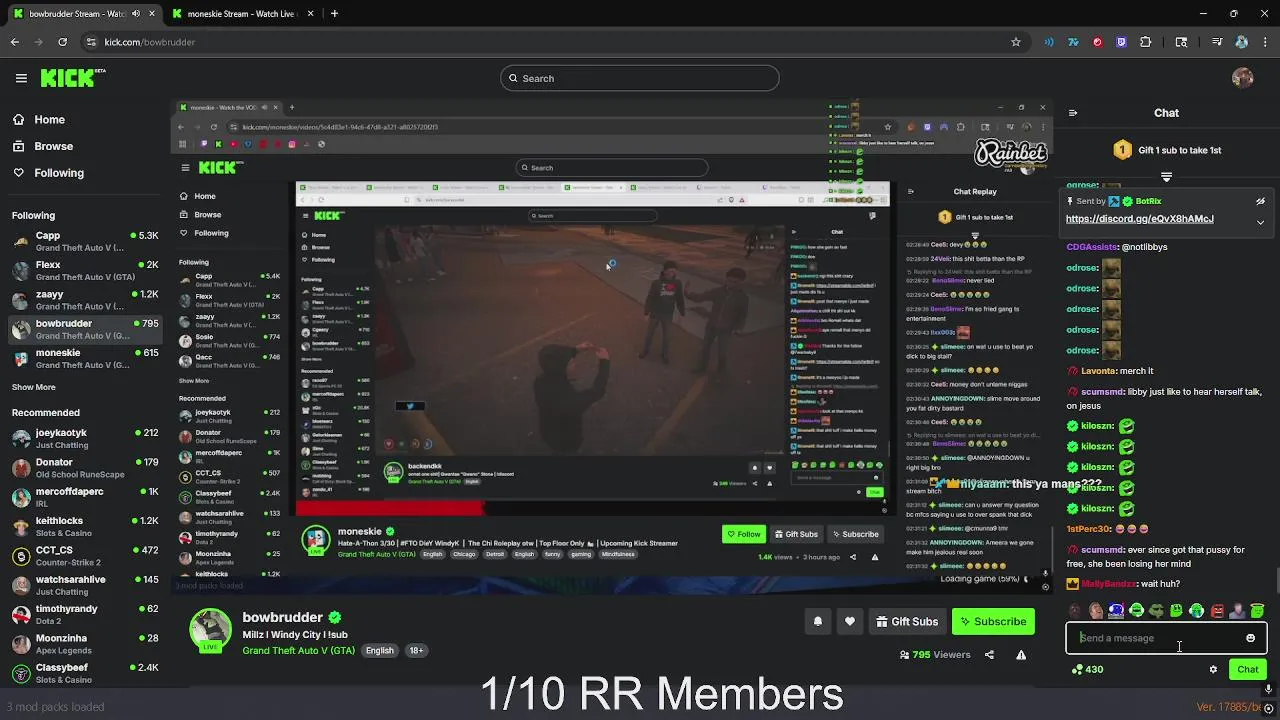Open Browse in Kick sidebar

tap(43, 146)
